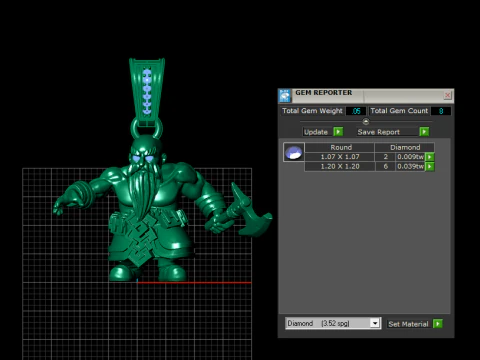Click the green arrow next to Set Material
The width and height of the screenshot is (480, 360).
coord(438,323)
